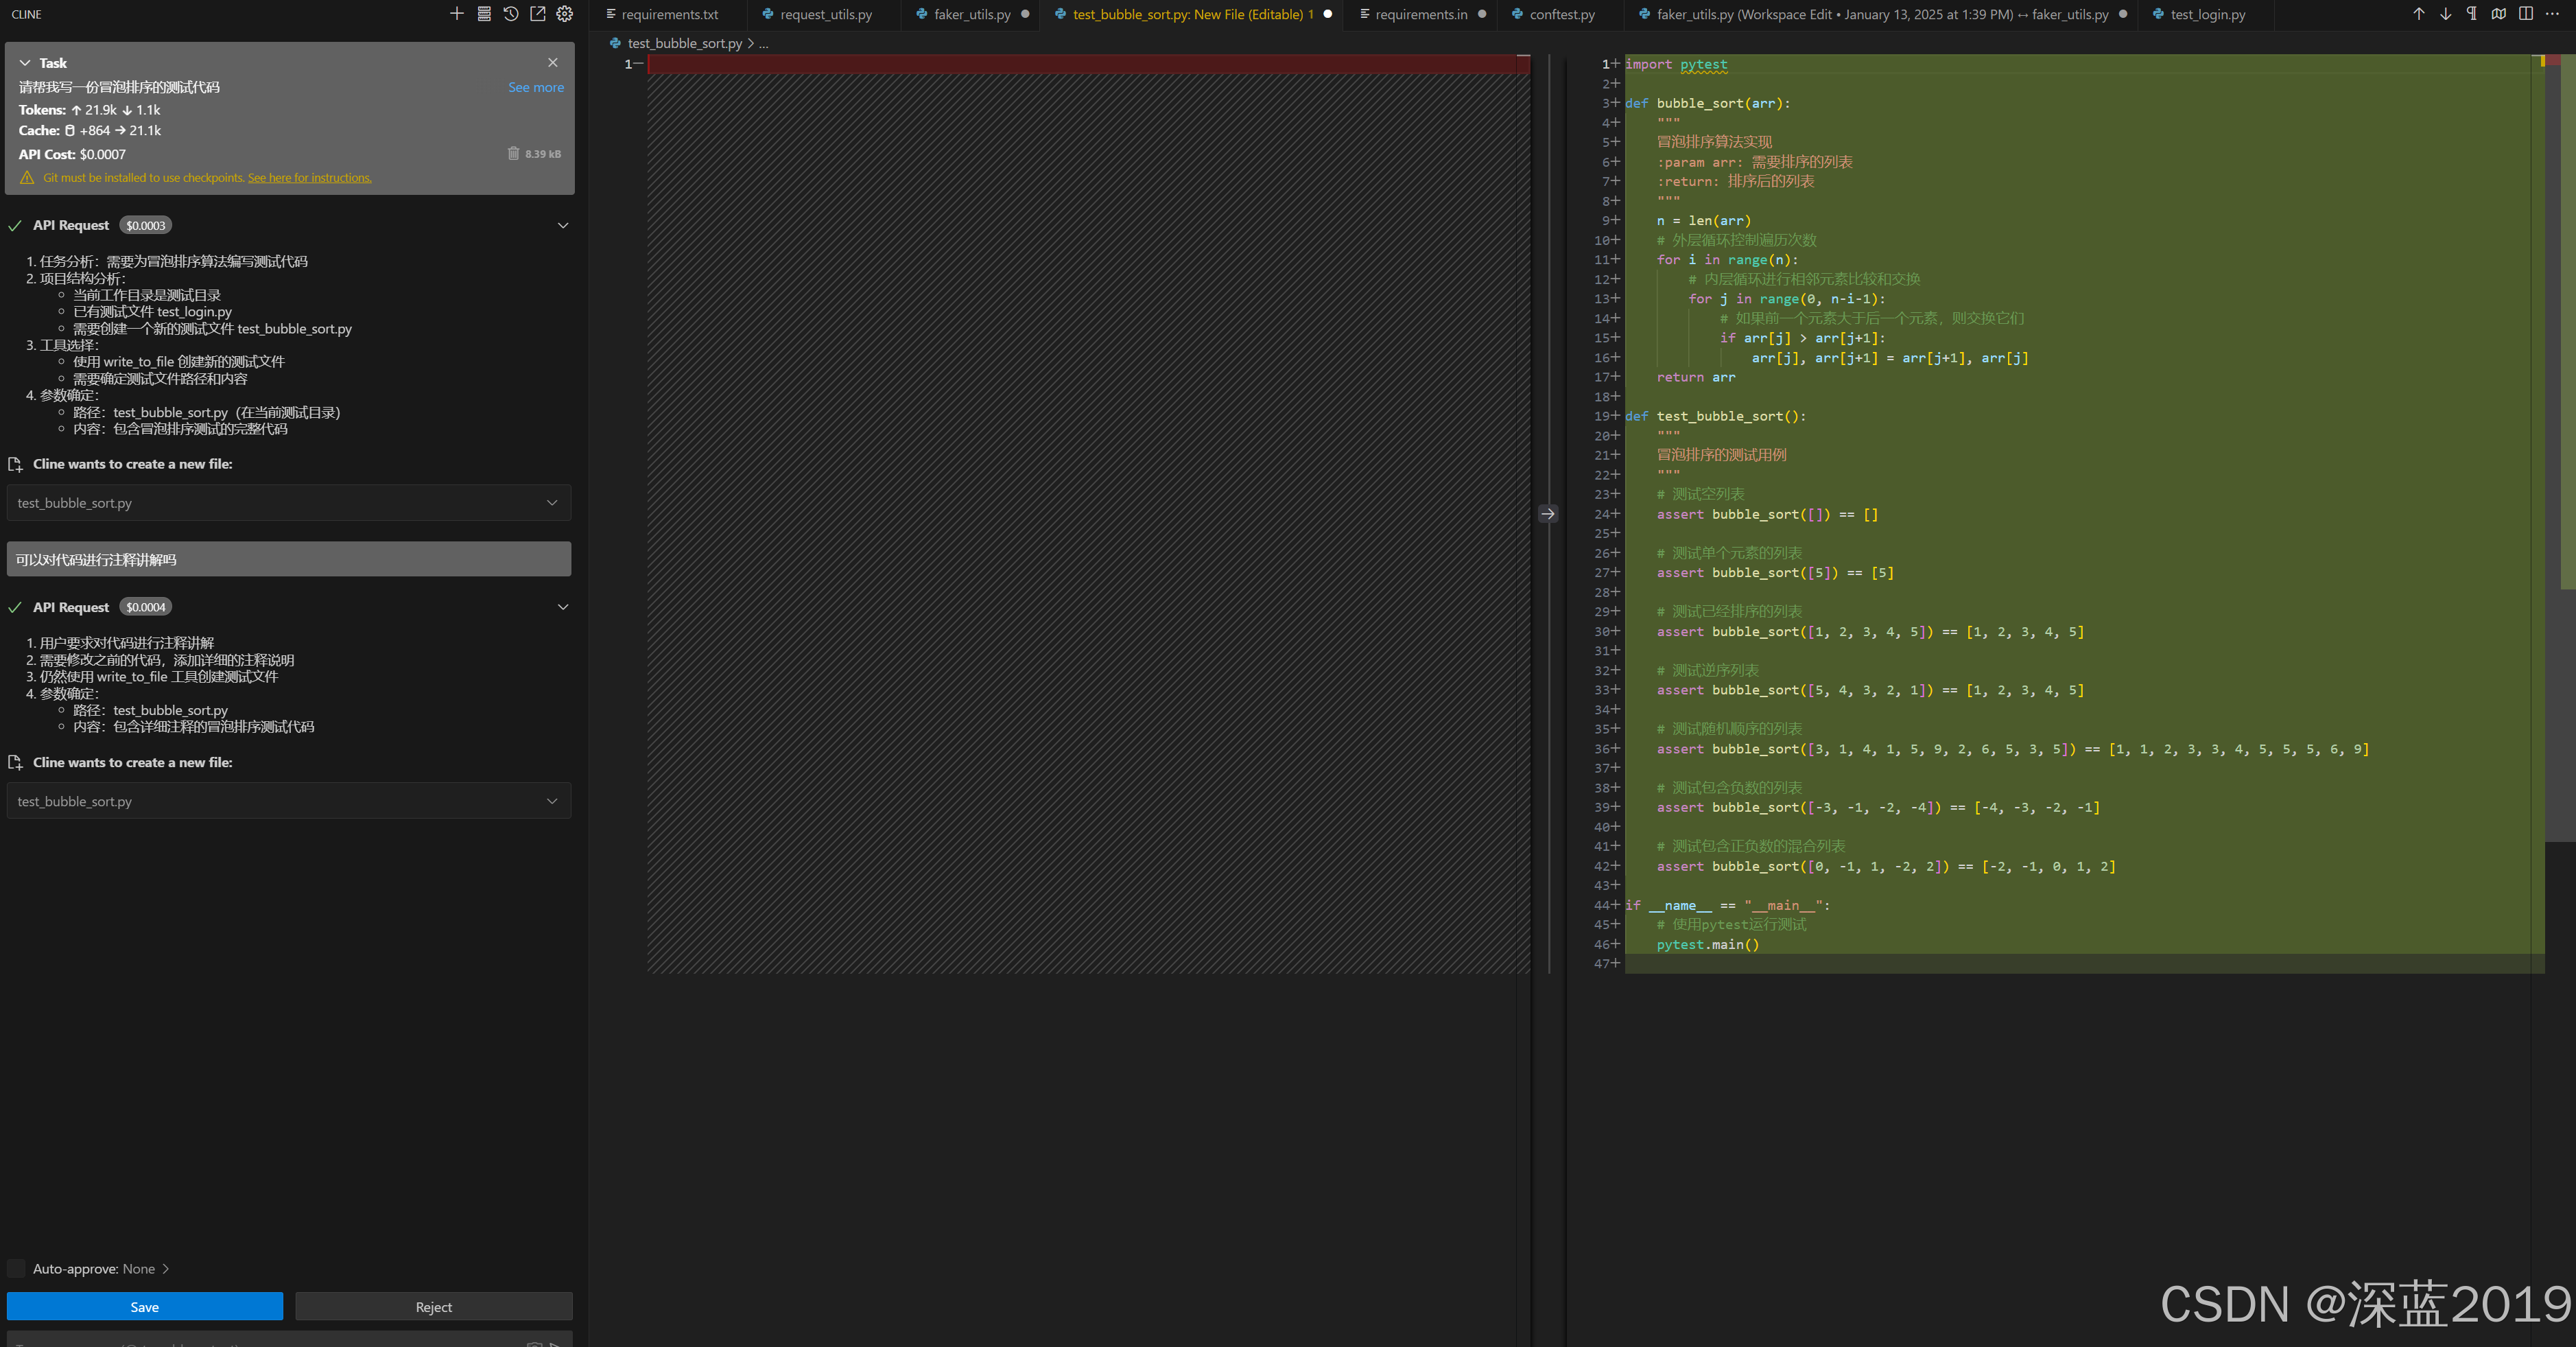Open 'See here for instructions' link

click(309, 178)
